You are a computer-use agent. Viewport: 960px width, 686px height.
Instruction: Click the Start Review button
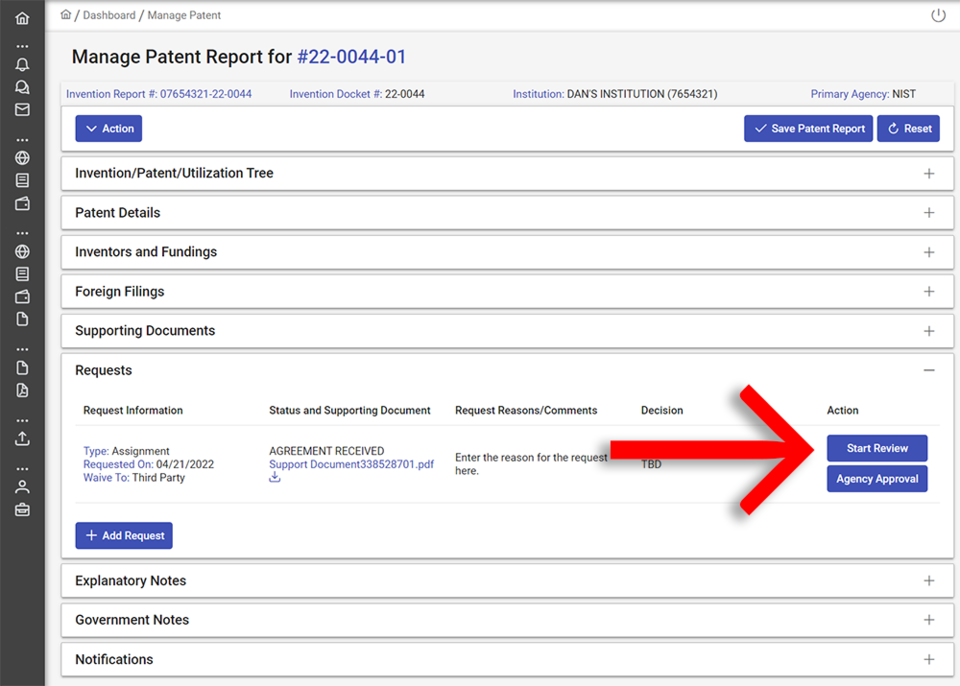click(x=877, y=448)
